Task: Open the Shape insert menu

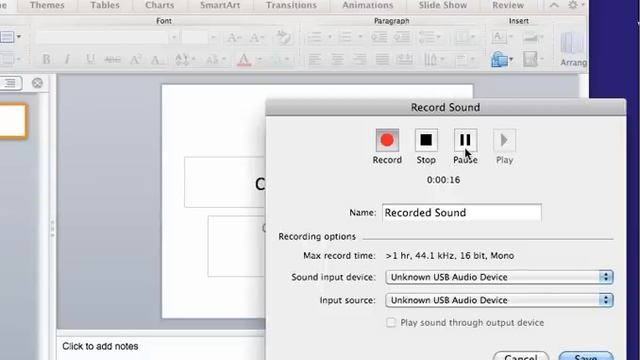Action: tap(502, 60)
